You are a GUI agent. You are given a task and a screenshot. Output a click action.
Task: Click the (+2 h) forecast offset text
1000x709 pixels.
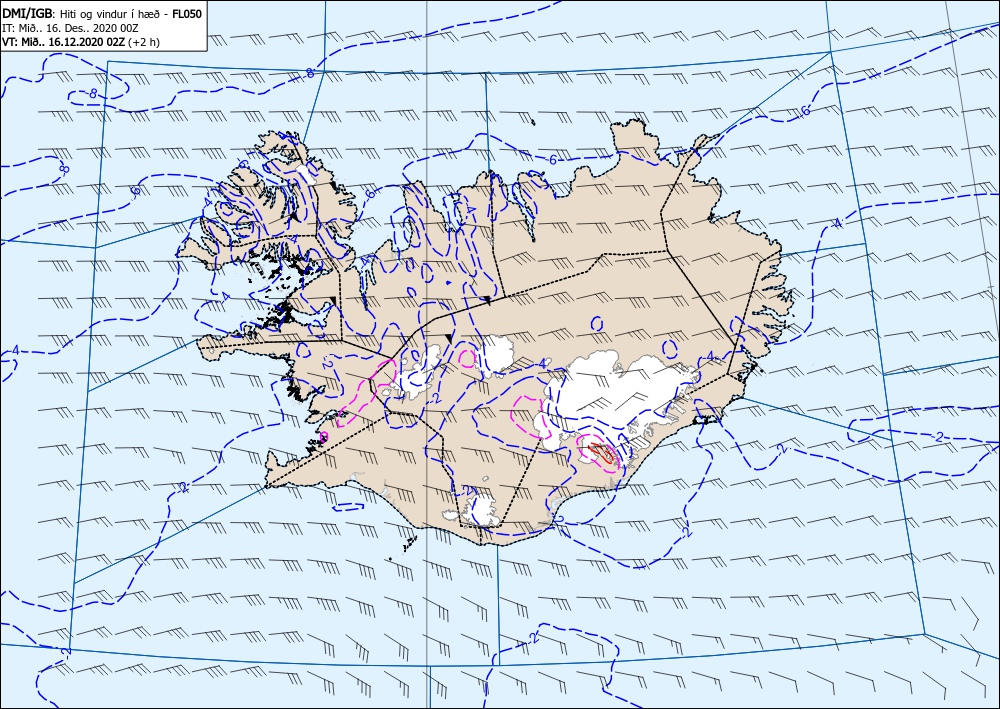pyautogui.click(x=144, y=42)
